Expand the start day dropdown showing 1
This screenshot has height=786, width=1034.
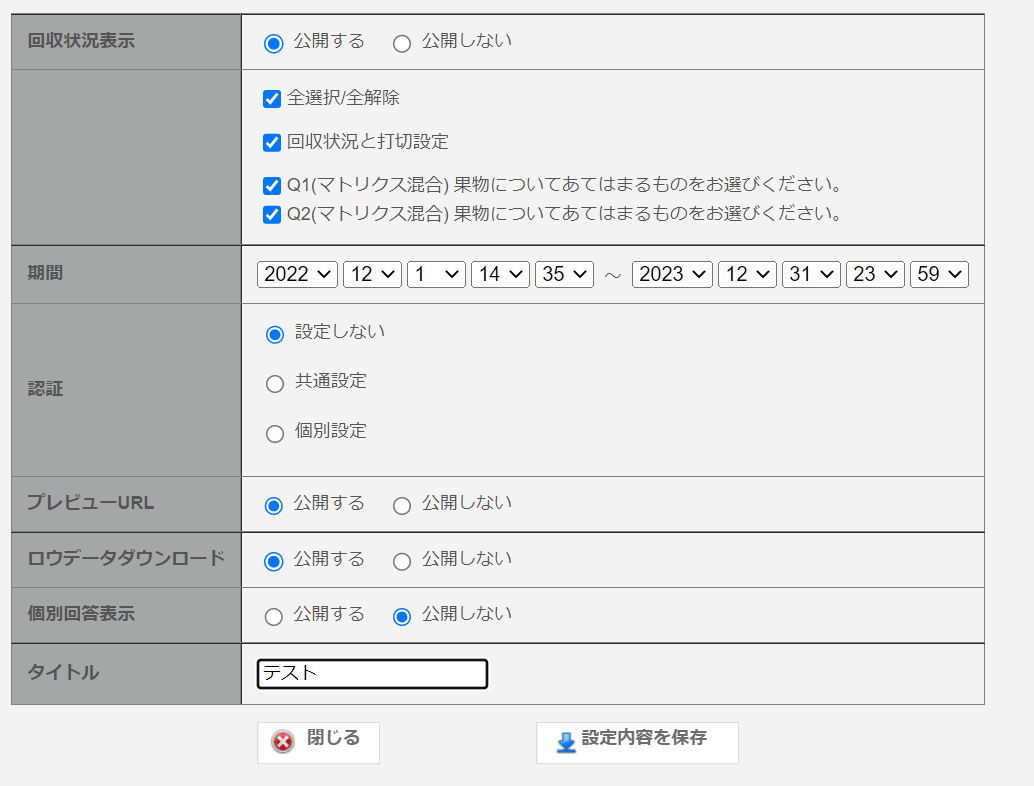coord(436,274)
